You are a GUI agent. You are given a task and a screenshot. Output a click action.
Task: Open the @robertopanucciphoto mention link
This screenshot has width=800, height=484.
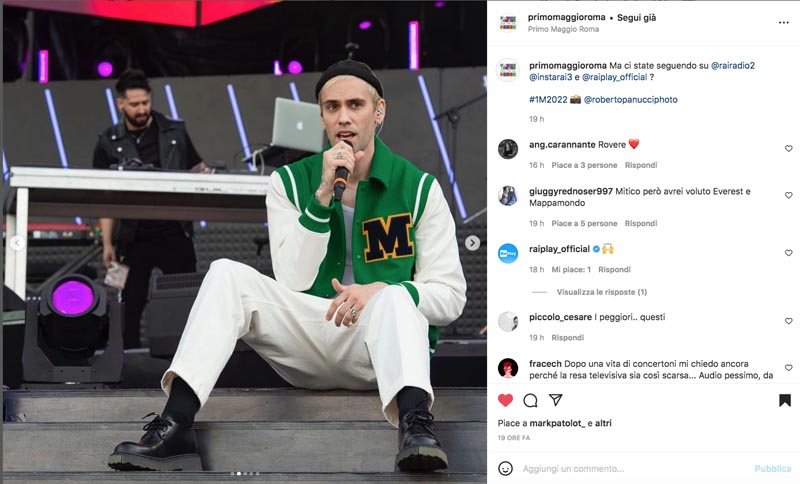point(631,99)
